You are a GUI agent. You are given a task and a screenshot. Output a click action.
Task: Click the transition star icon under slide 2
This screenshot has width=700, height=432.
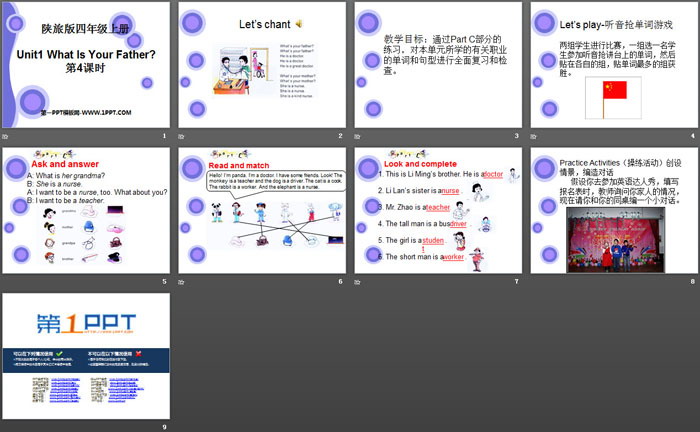[181, 136]
